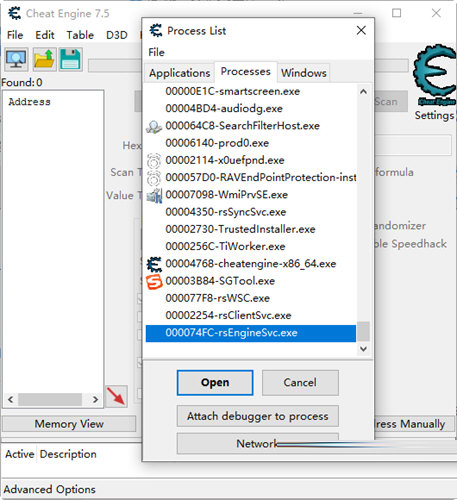Click the orange SGTool.exe icon
This screenshot has height=500, width=457.
pos(154,281)
